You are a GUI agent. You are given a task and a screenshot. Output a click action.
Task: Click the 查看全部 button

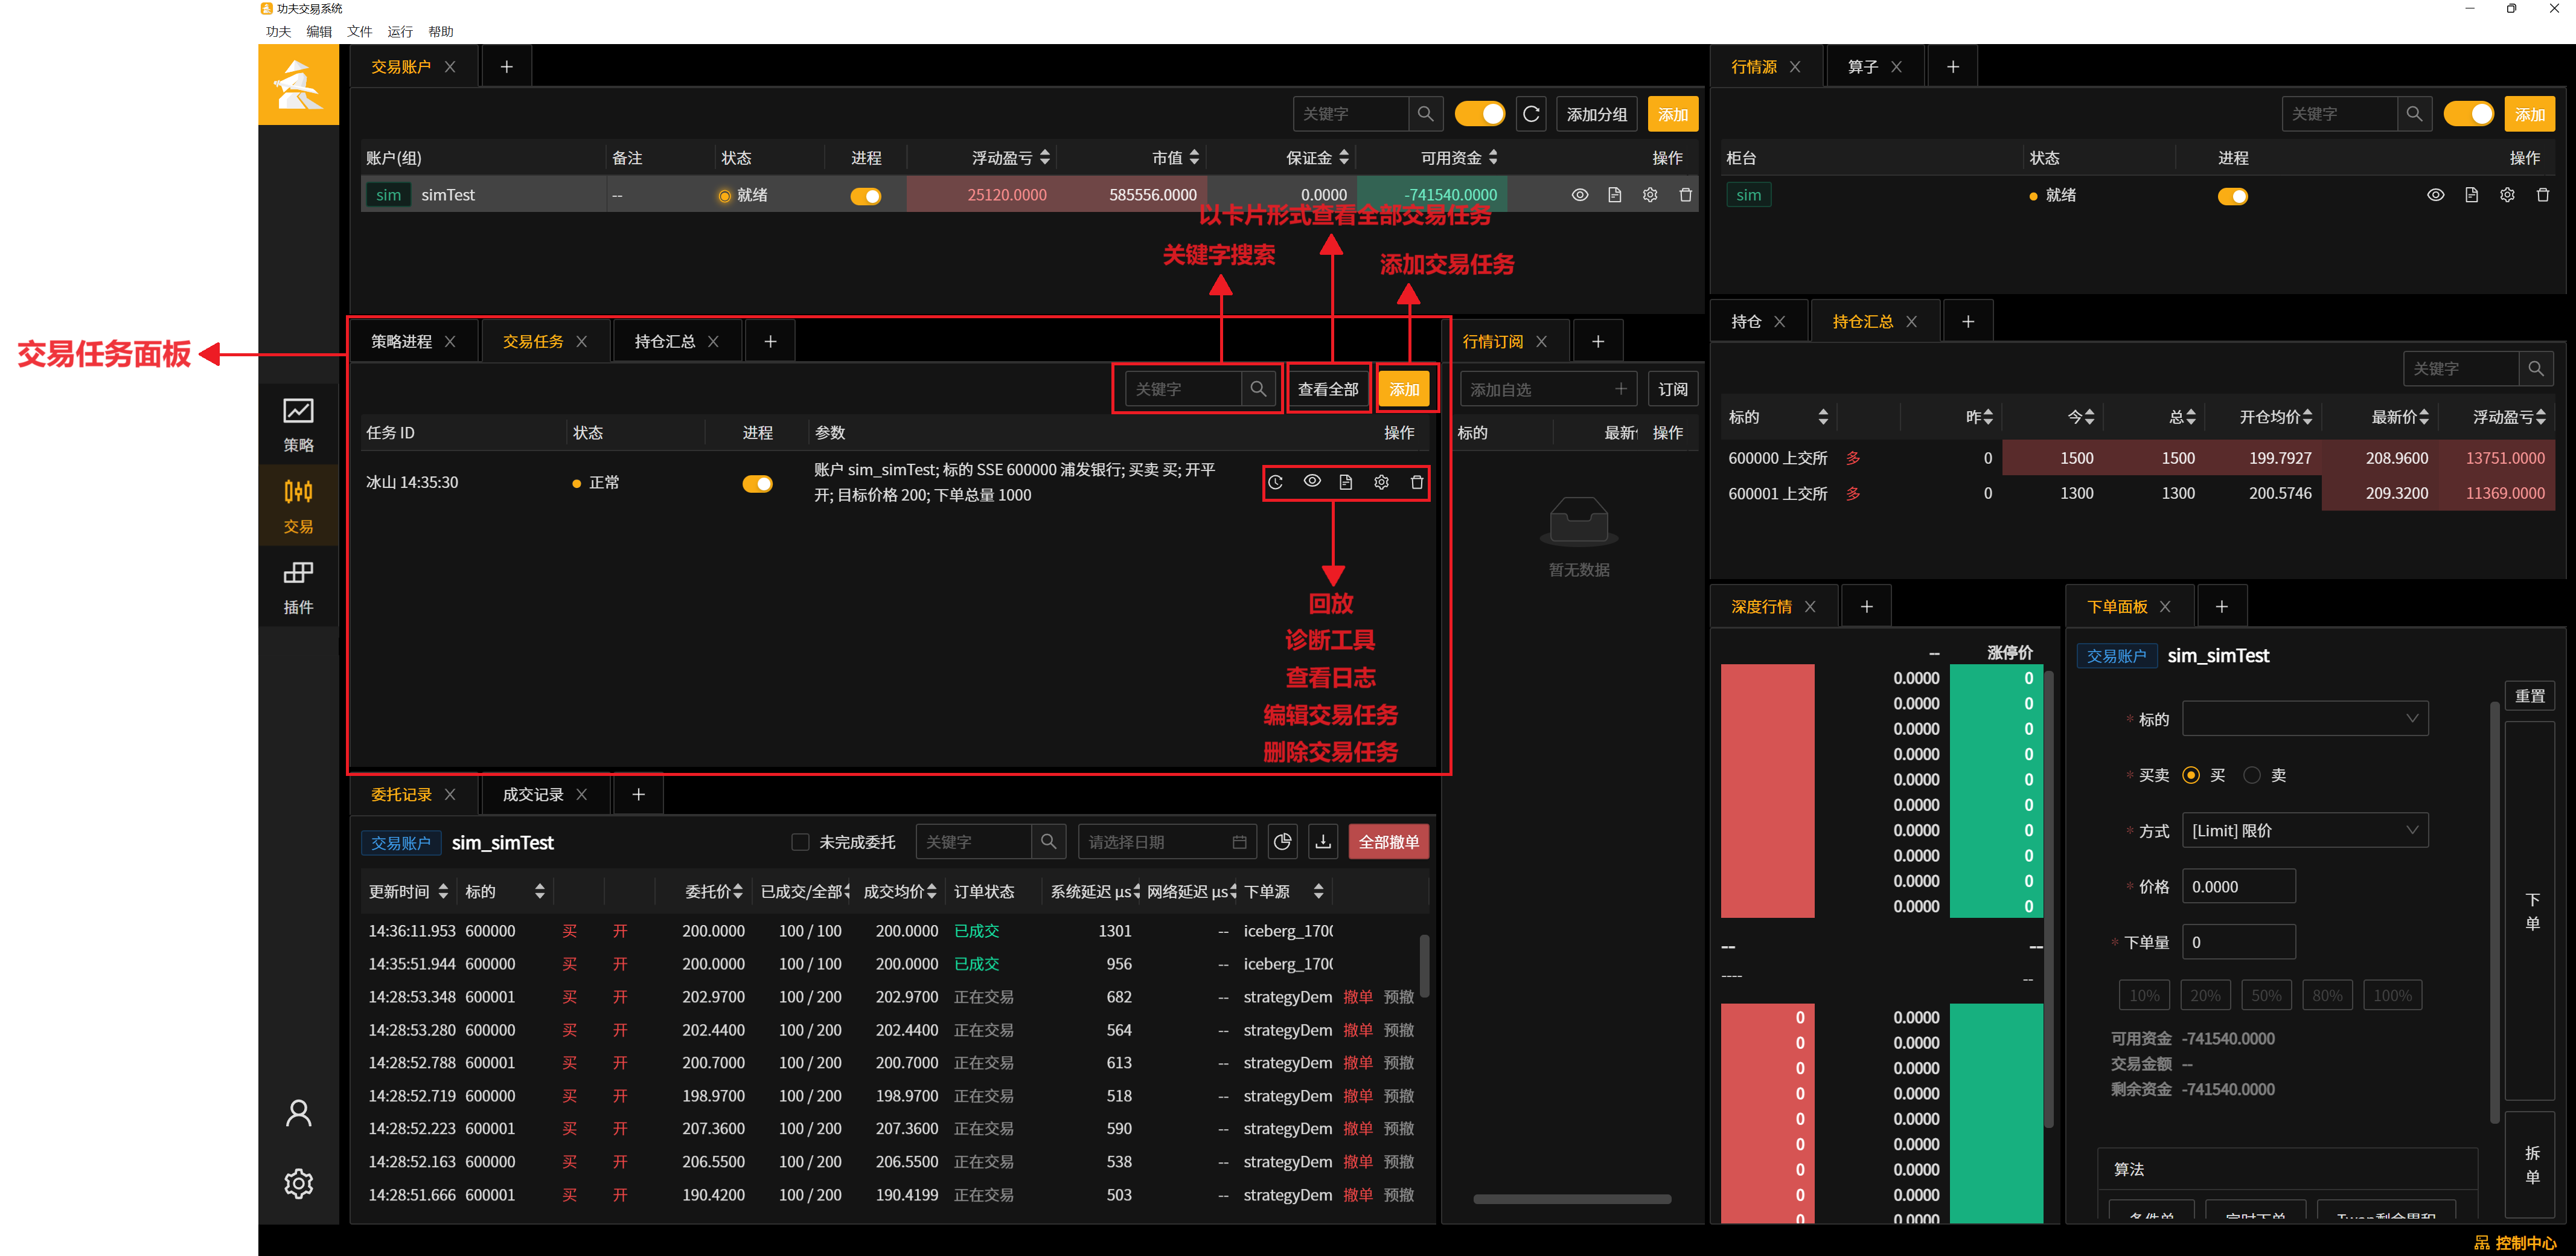coord(1327,389)
